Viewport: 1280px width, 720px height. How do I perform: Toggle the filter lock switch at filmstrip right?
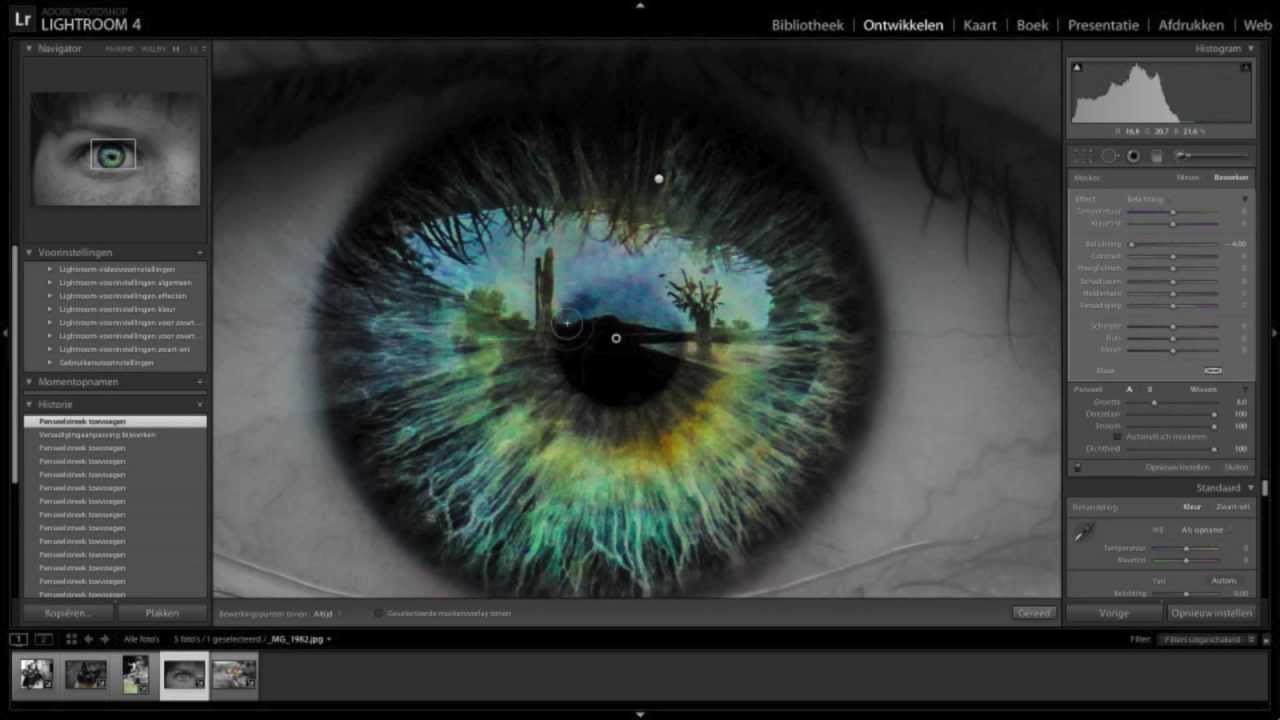tap(1266, 639)
